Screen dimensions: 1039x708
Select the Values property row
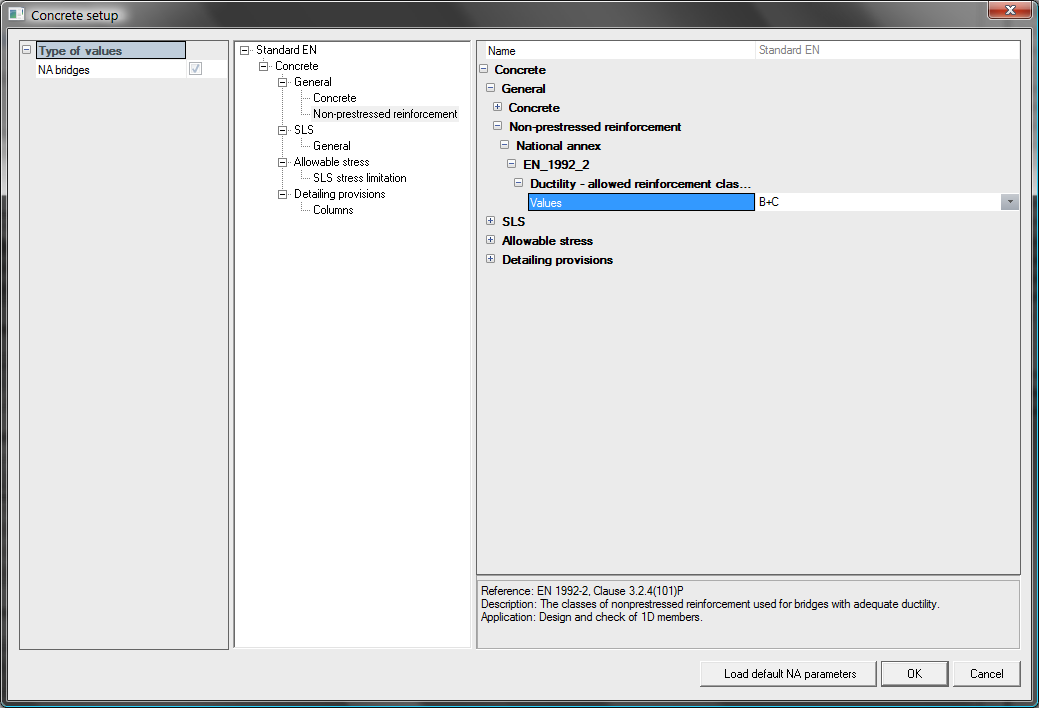click(640, 202)
